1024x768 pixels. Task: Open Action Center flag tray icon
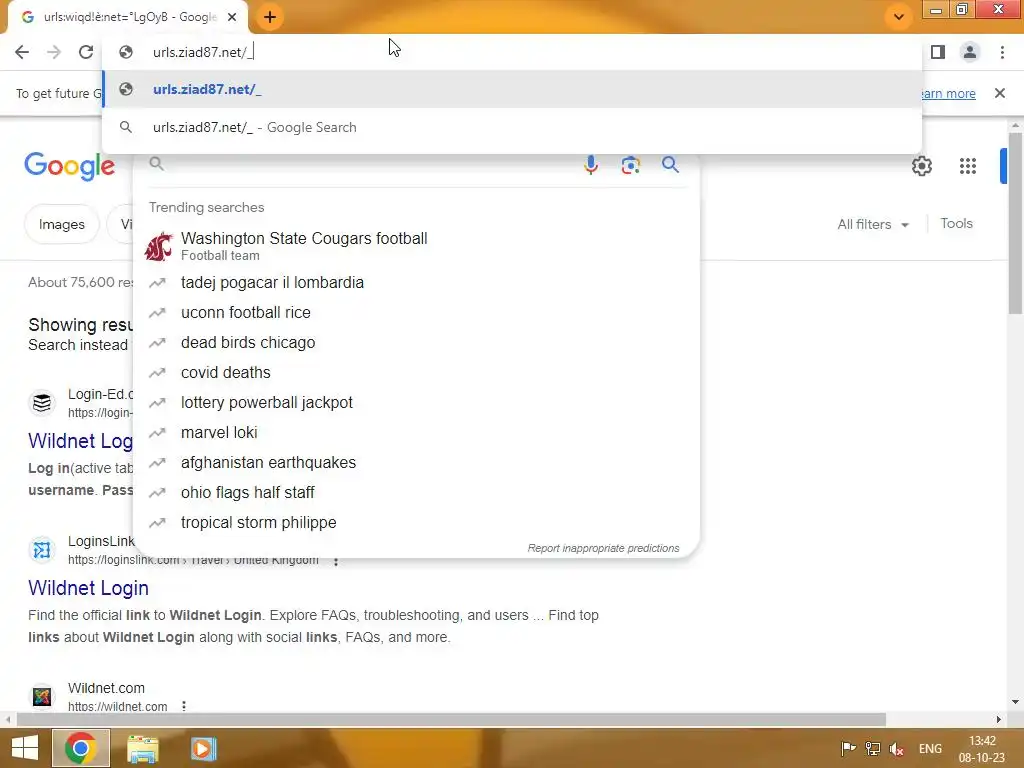pyautogui.click(x=848, y=749)
